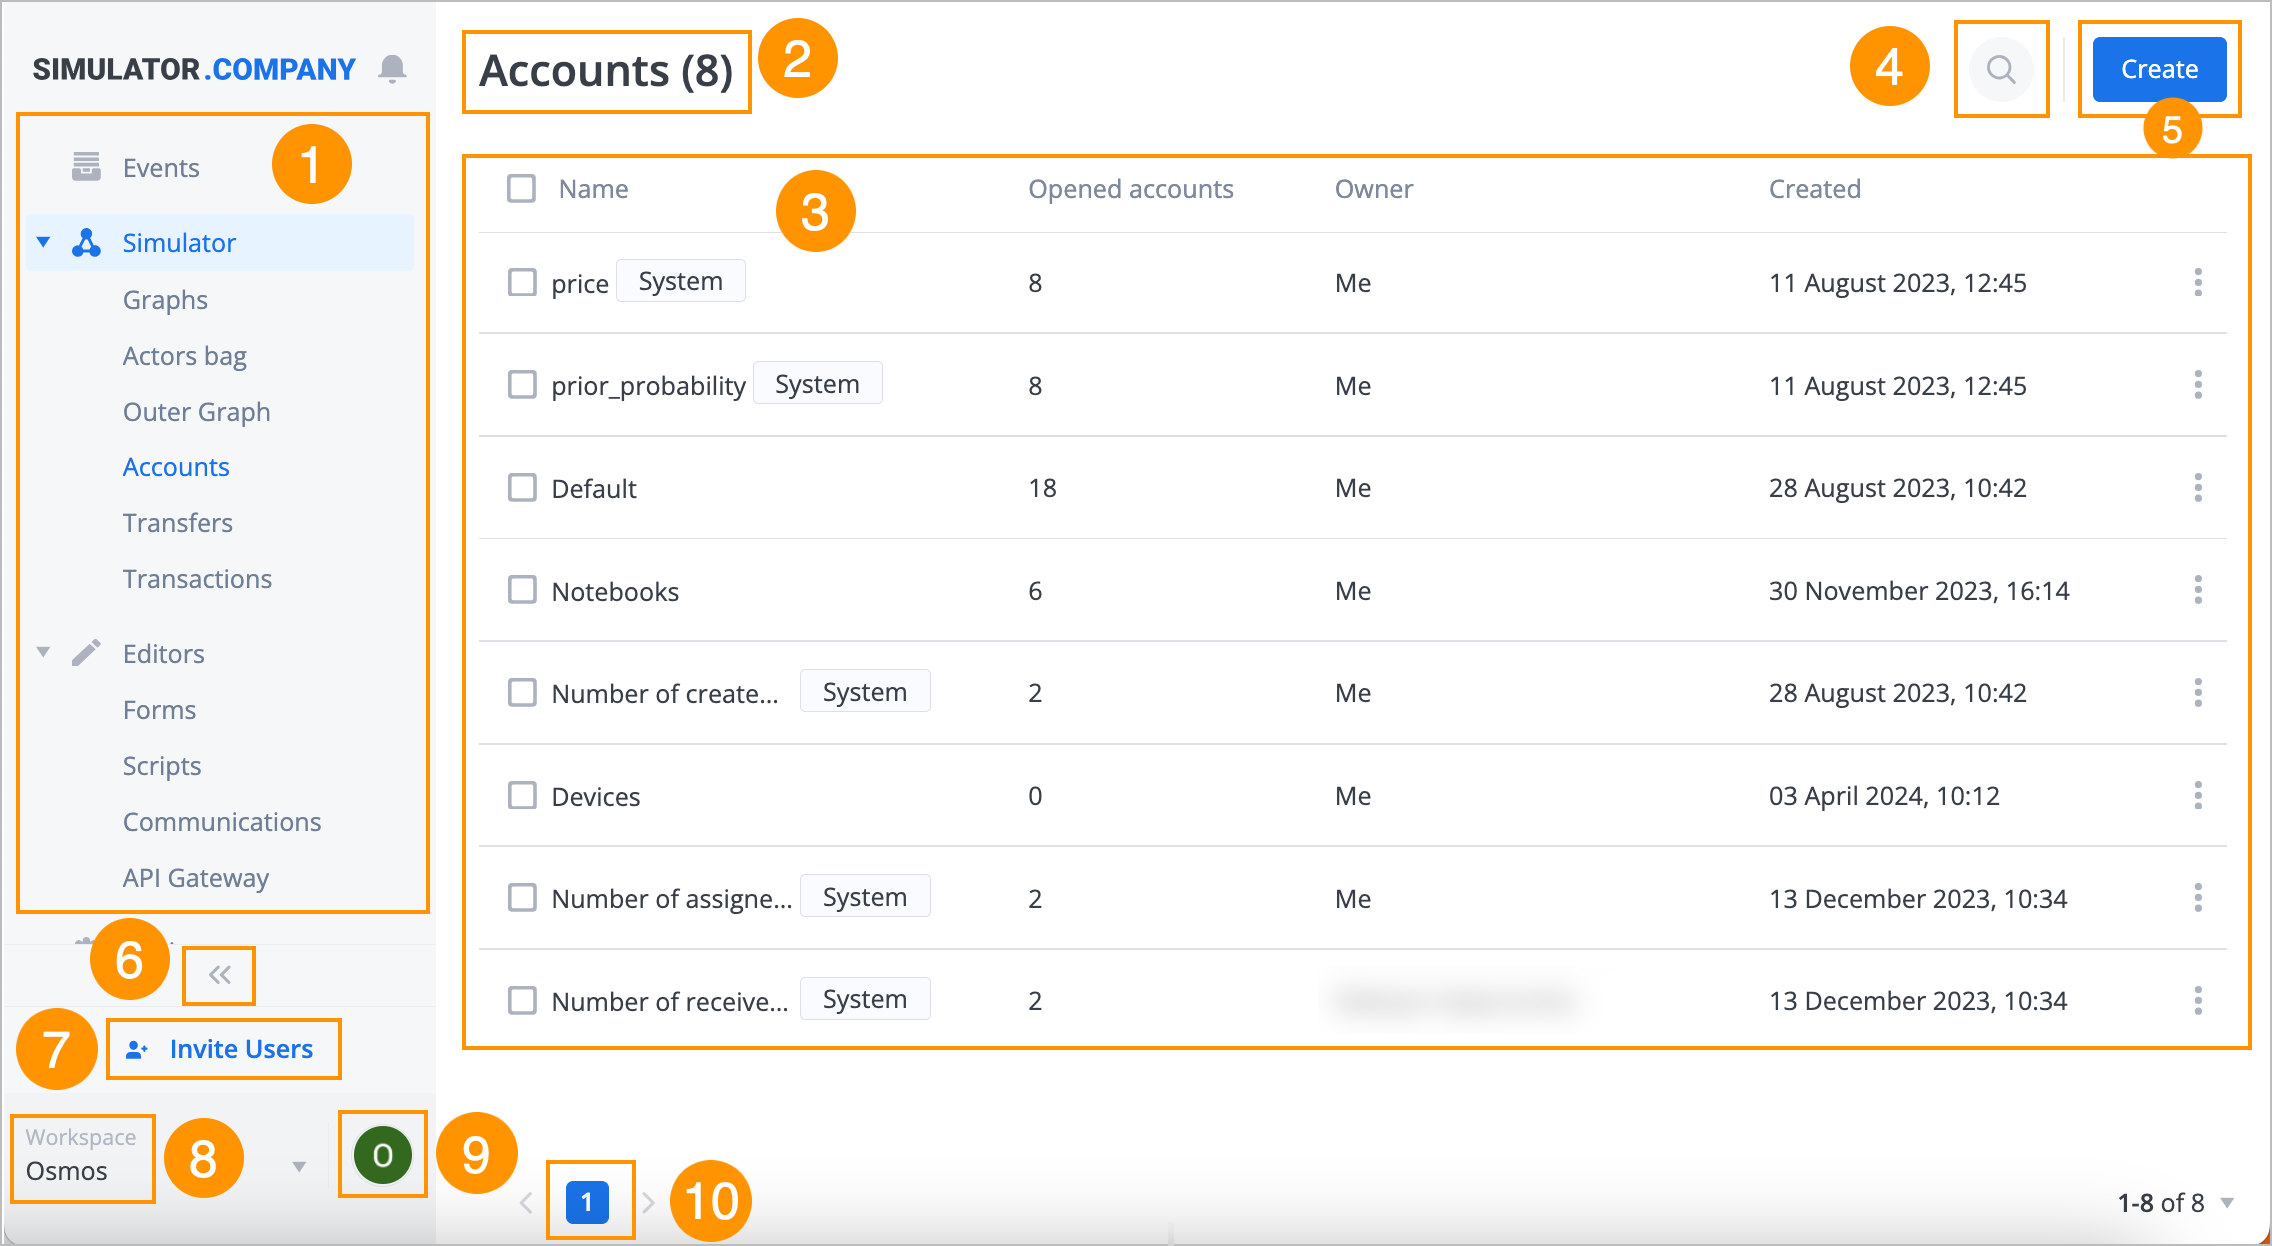Viewport: 2272px width, 1246px height.
Task: Check the price account checkbox
Action: pyautogui.click(x=522, y=282)
